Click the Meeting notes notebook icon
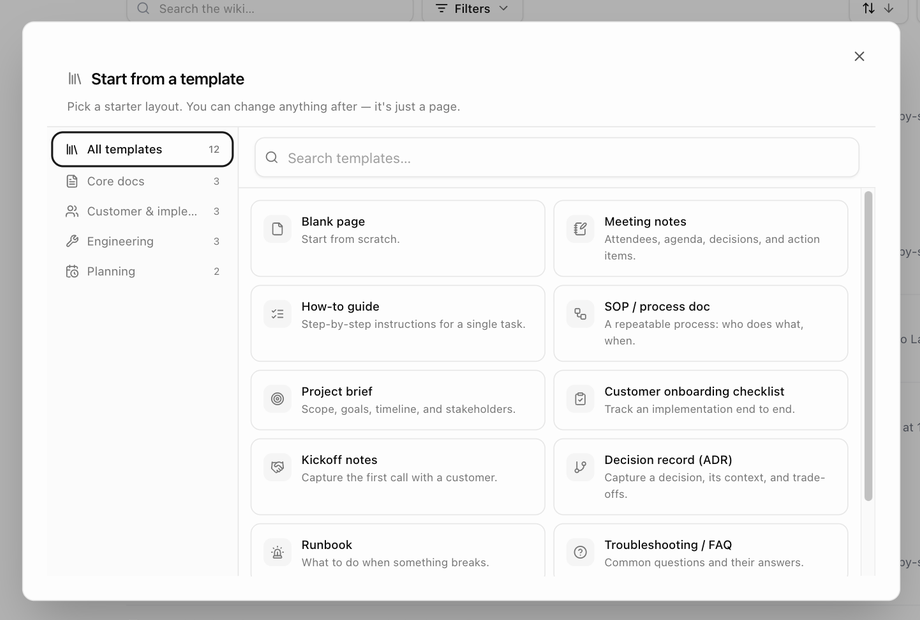 tap(580, 229)
